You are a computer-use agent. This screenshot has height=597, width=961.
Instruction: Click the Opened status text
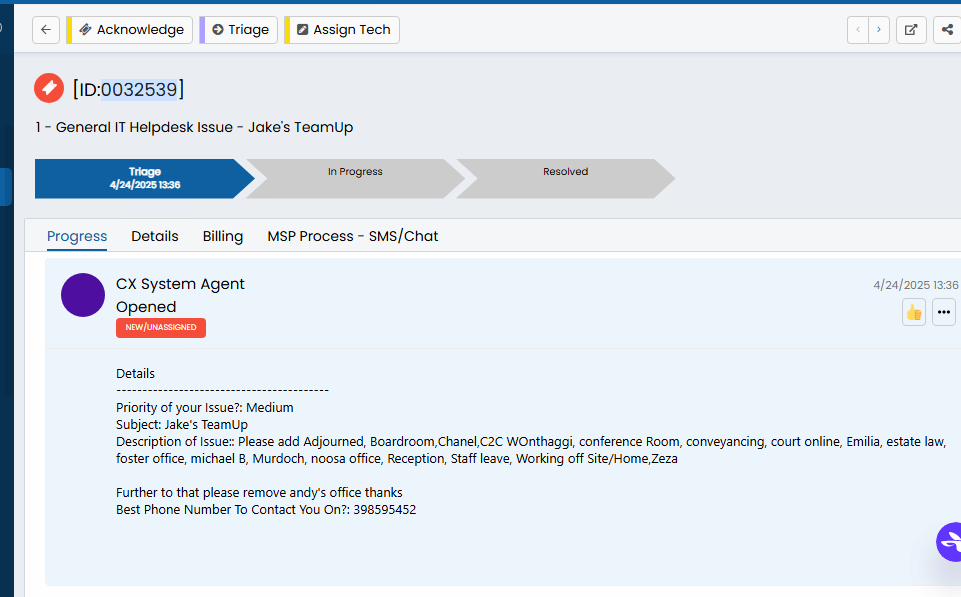point(146,306)
